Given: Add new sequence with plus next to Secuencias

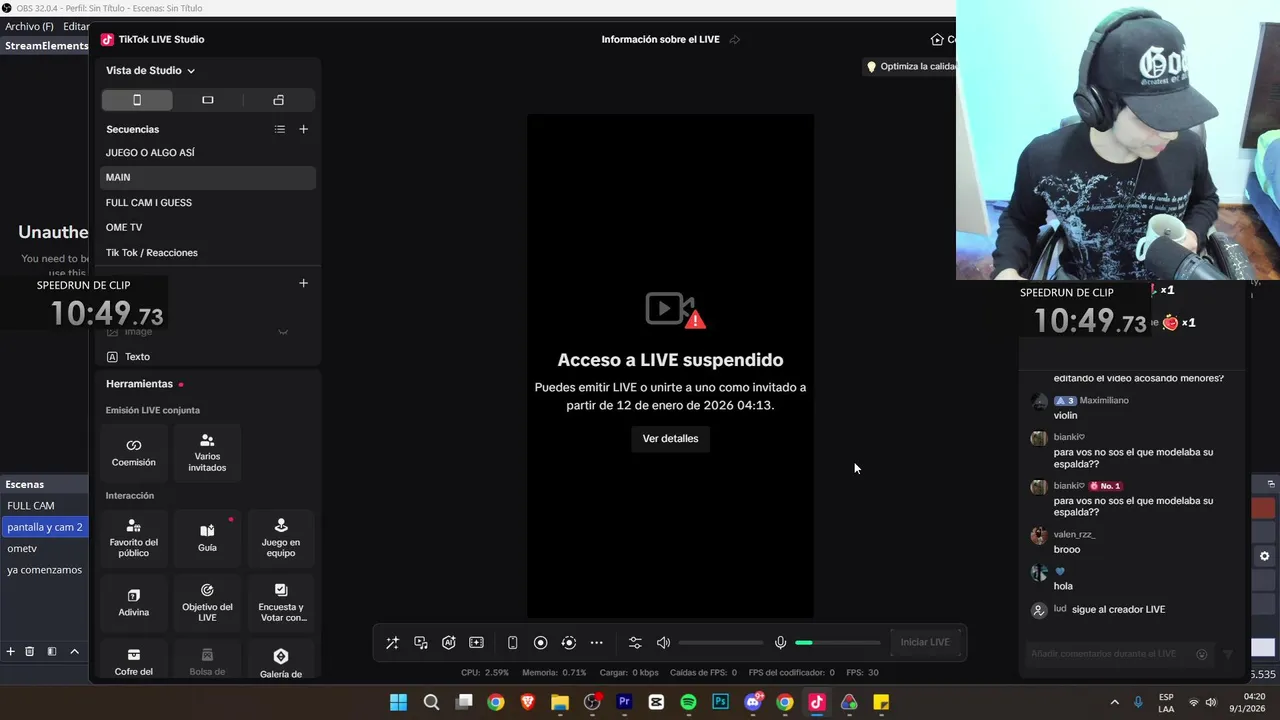Looking at the screenshot, I should pyautogui.click(x=303, y=129).
